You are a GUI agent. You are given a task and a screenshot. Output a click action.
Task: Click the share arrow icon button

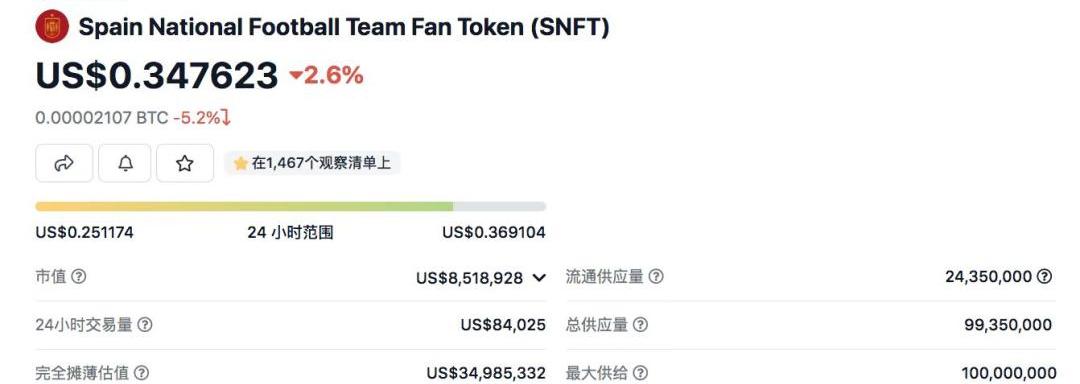[64, 163]
